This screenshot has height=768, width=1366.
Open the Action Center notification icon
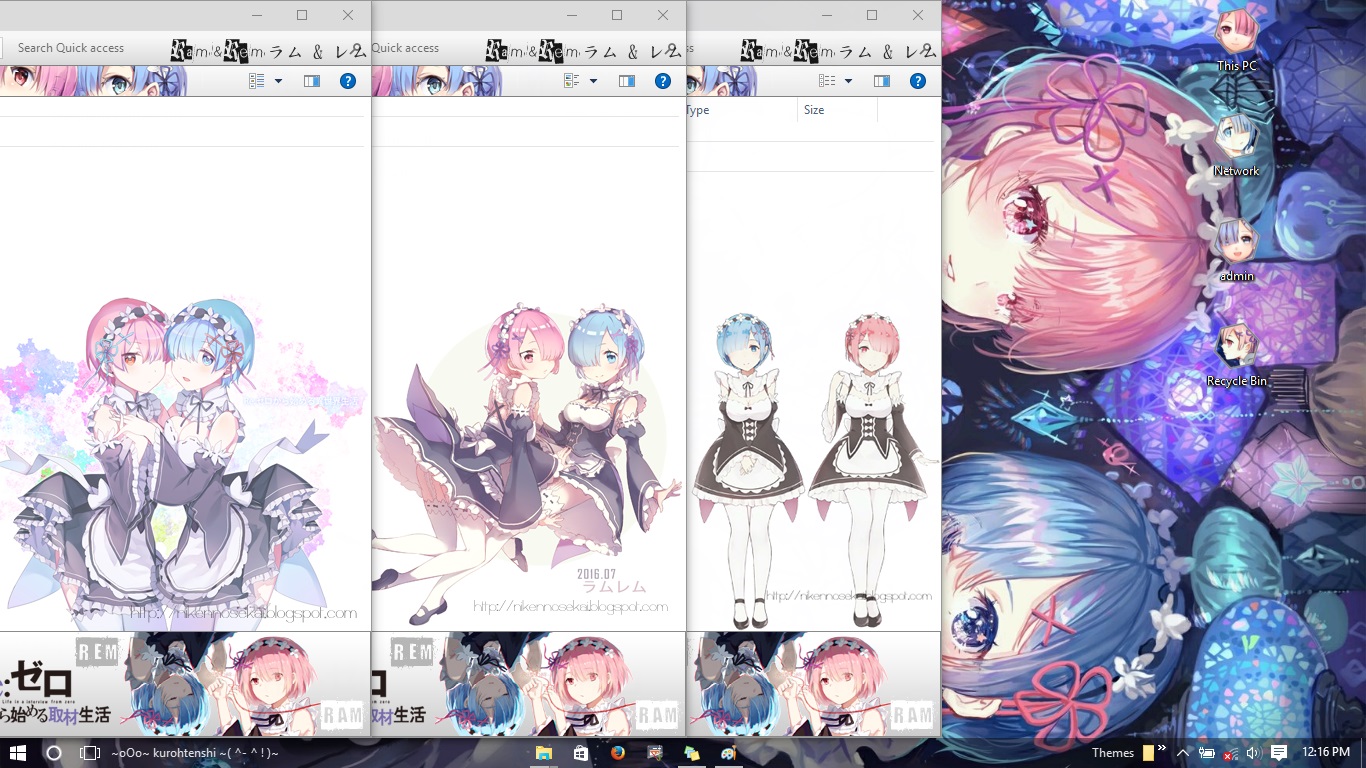[x=1278, y=752]
